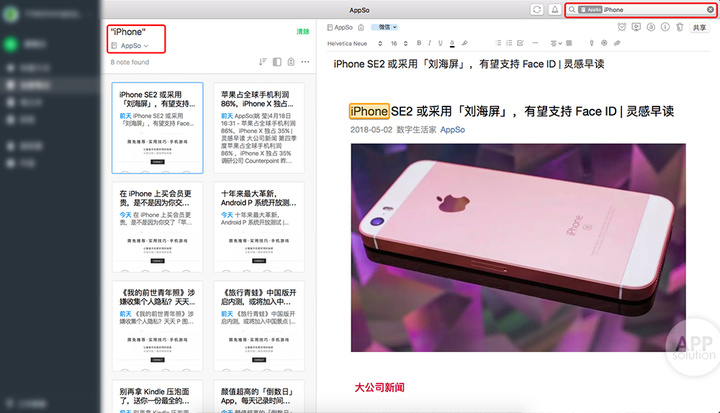Open the more options ellipsis menu
The width and height of the screenshot is (720, 413).
(x=305, y=62)
